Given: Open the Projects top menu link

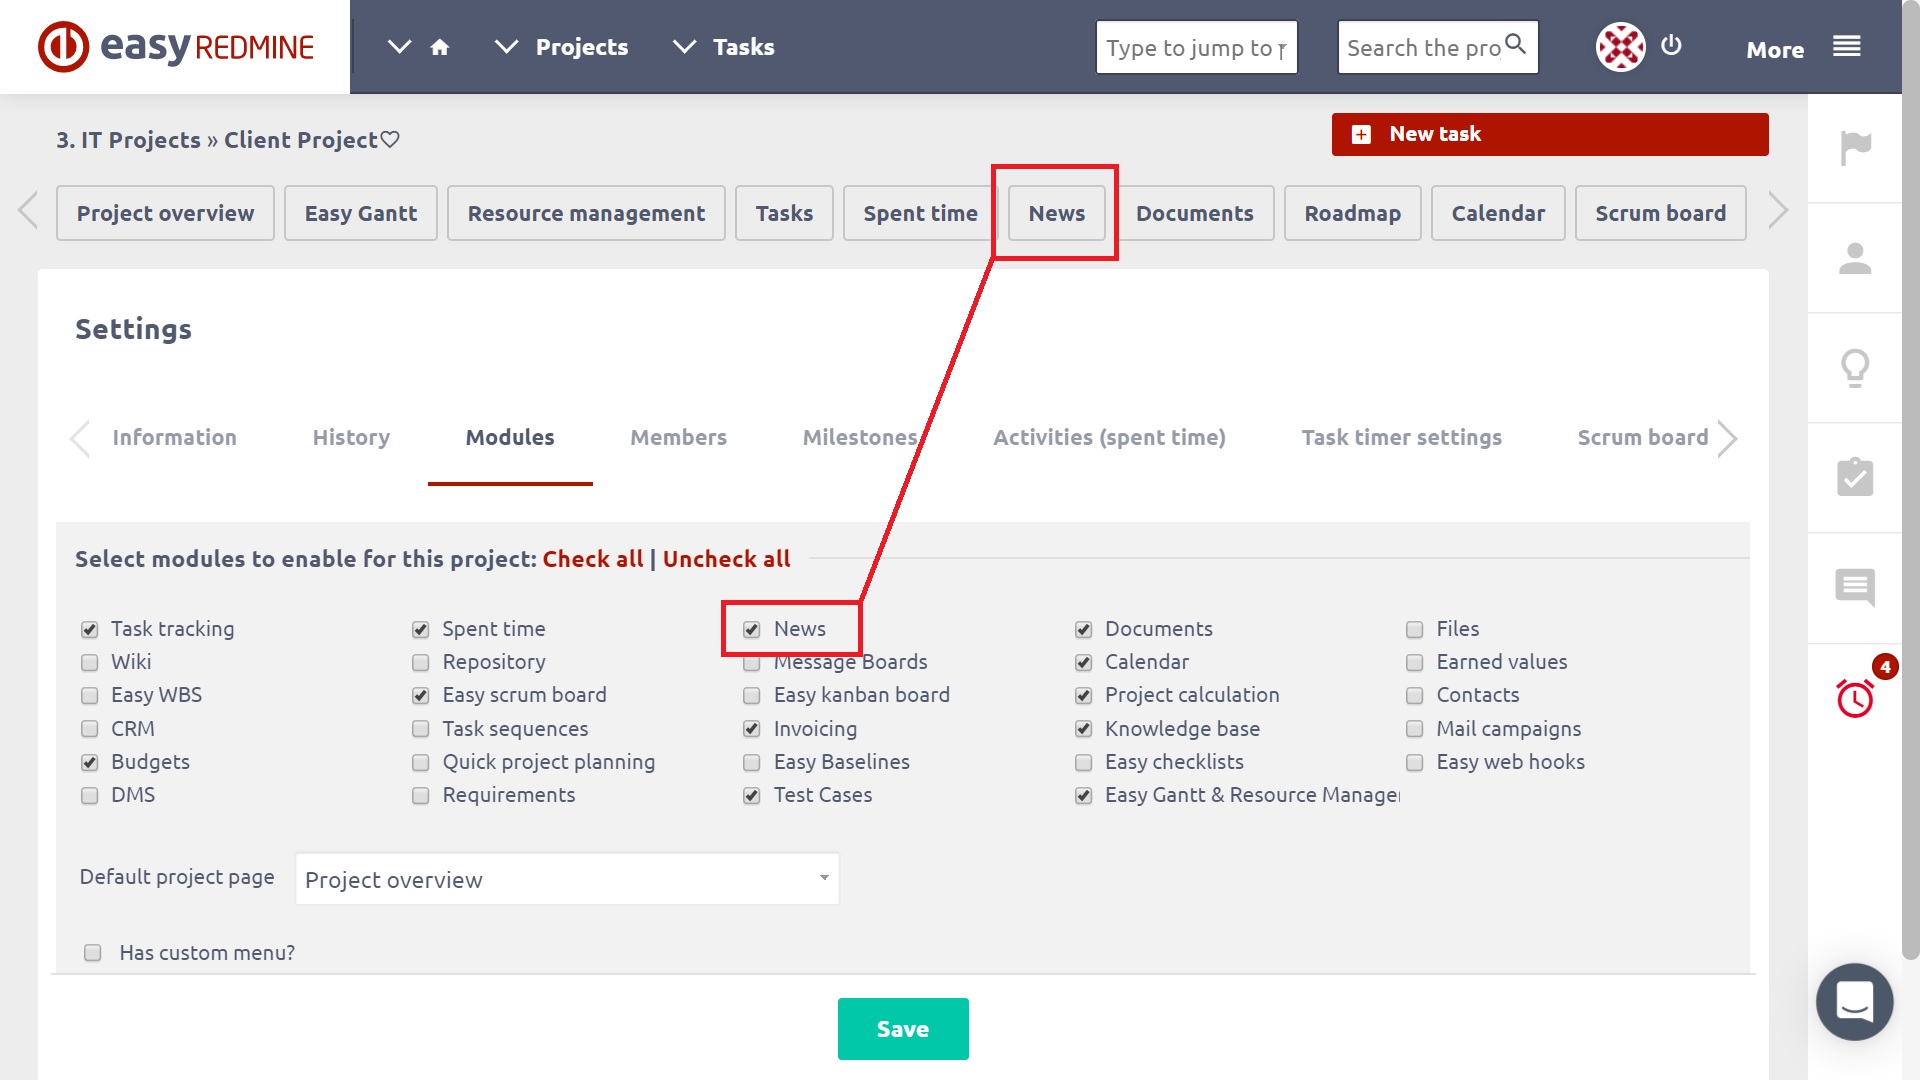Looking at the screenshot, I should pyautogui.click(x=582, y=47).
